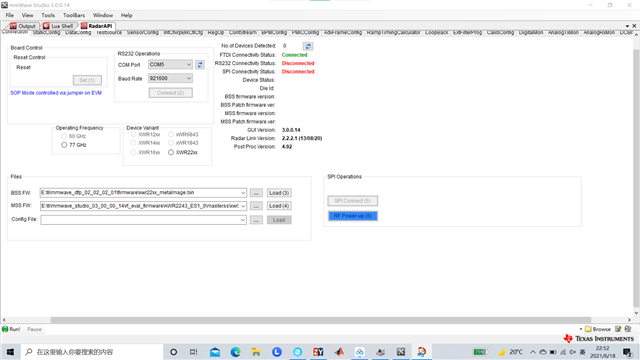
Task: Expand the MSS FW path dropdown
Action: 243,206
